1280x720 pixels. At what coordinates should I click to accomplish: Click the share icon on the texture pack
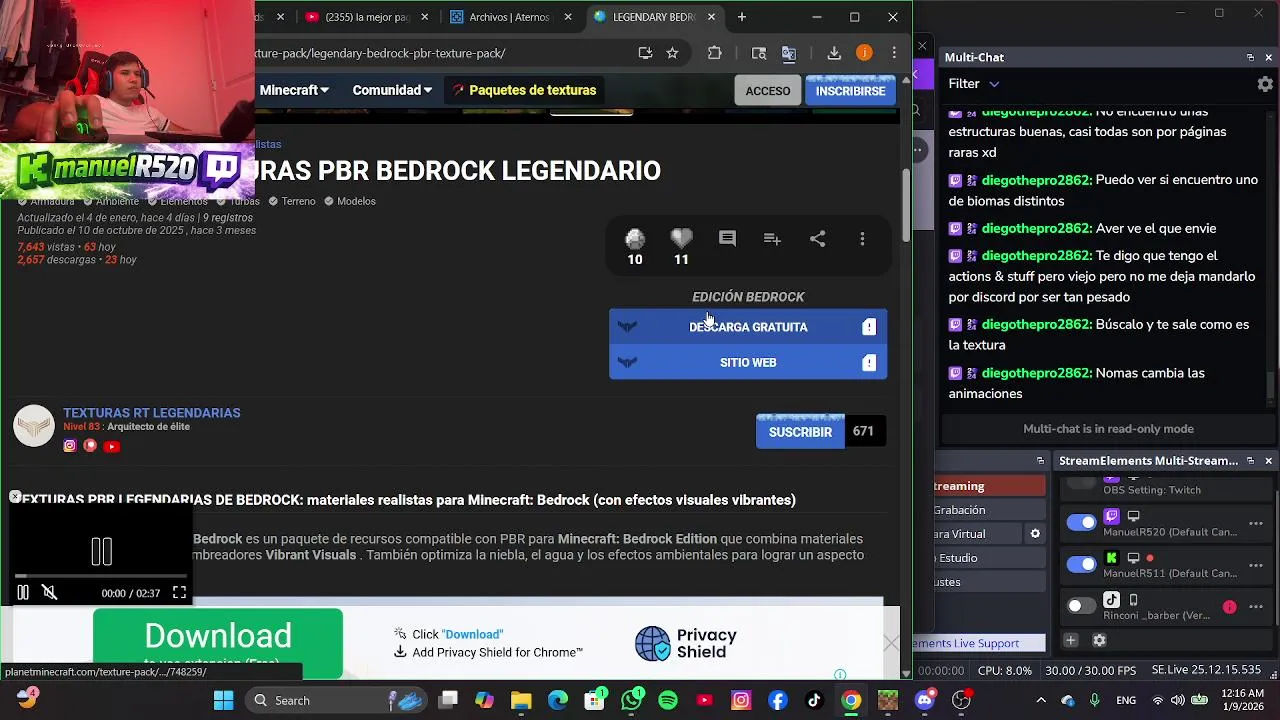tap(817, 238)
